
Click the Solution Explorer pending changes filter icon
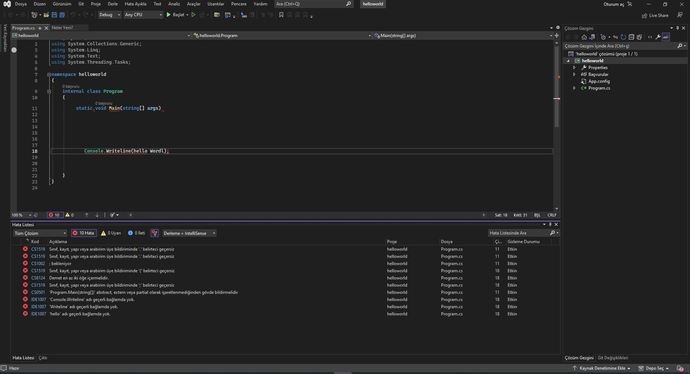pyautogui.click(x=604, y=37)
